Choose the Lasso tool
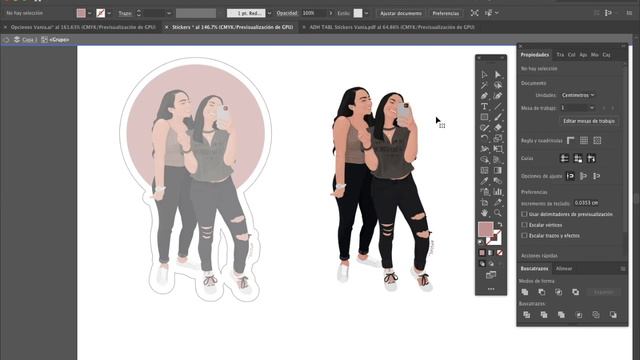640x360 pixels. coord(498,85)
